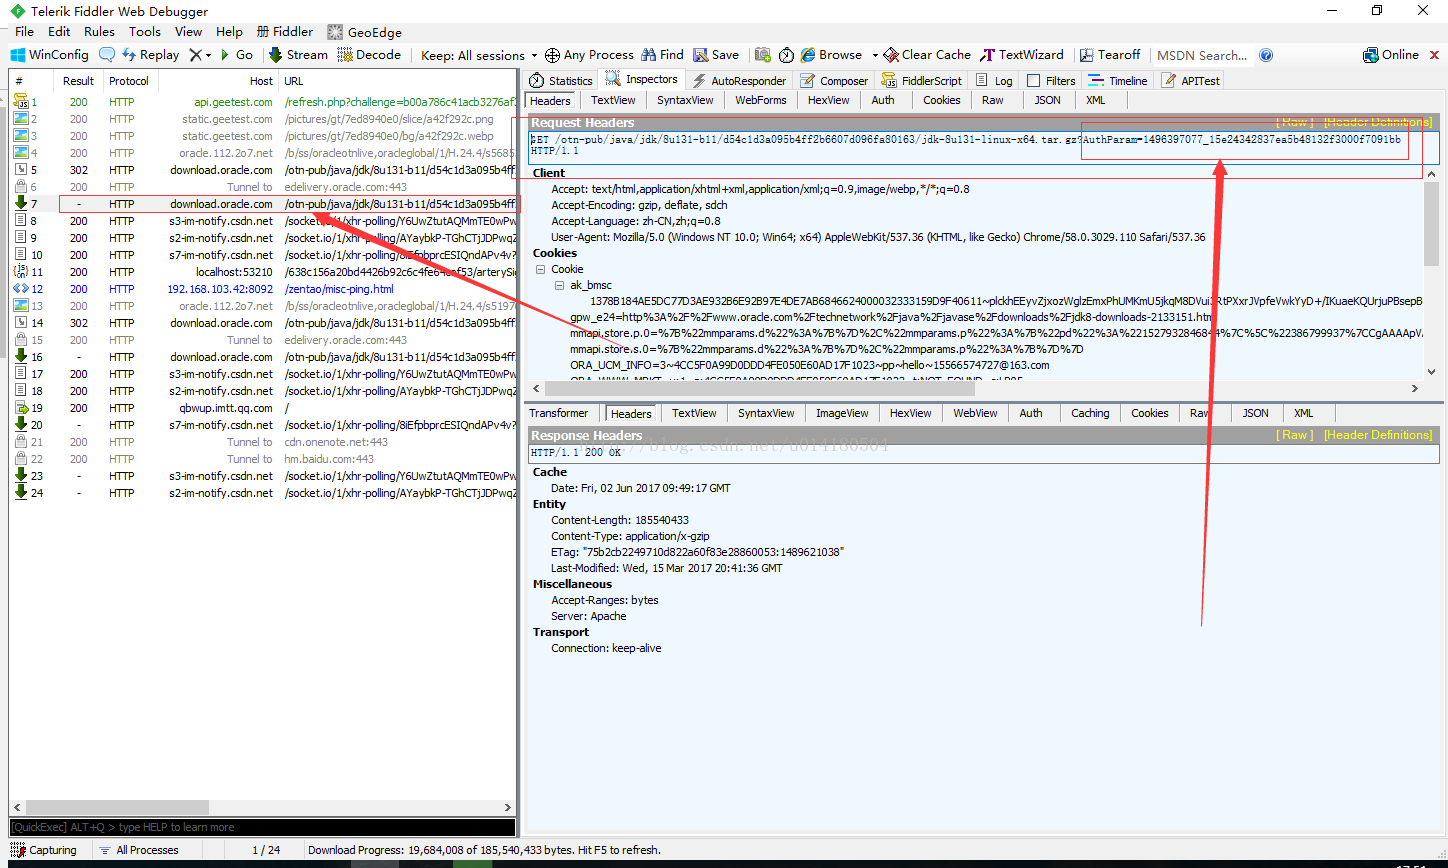This screenshot has width=1448, height=868.
Task: Click the MSDN Search field
Action: point(1202,55)
